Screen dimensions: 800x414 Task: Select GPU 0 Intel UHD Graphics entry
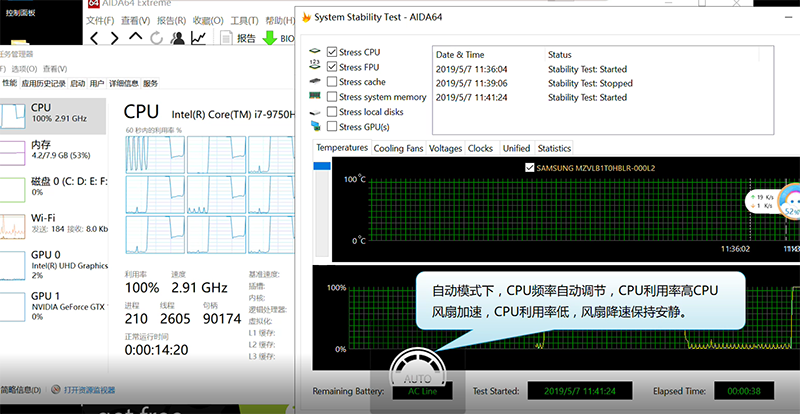point(53,265)
